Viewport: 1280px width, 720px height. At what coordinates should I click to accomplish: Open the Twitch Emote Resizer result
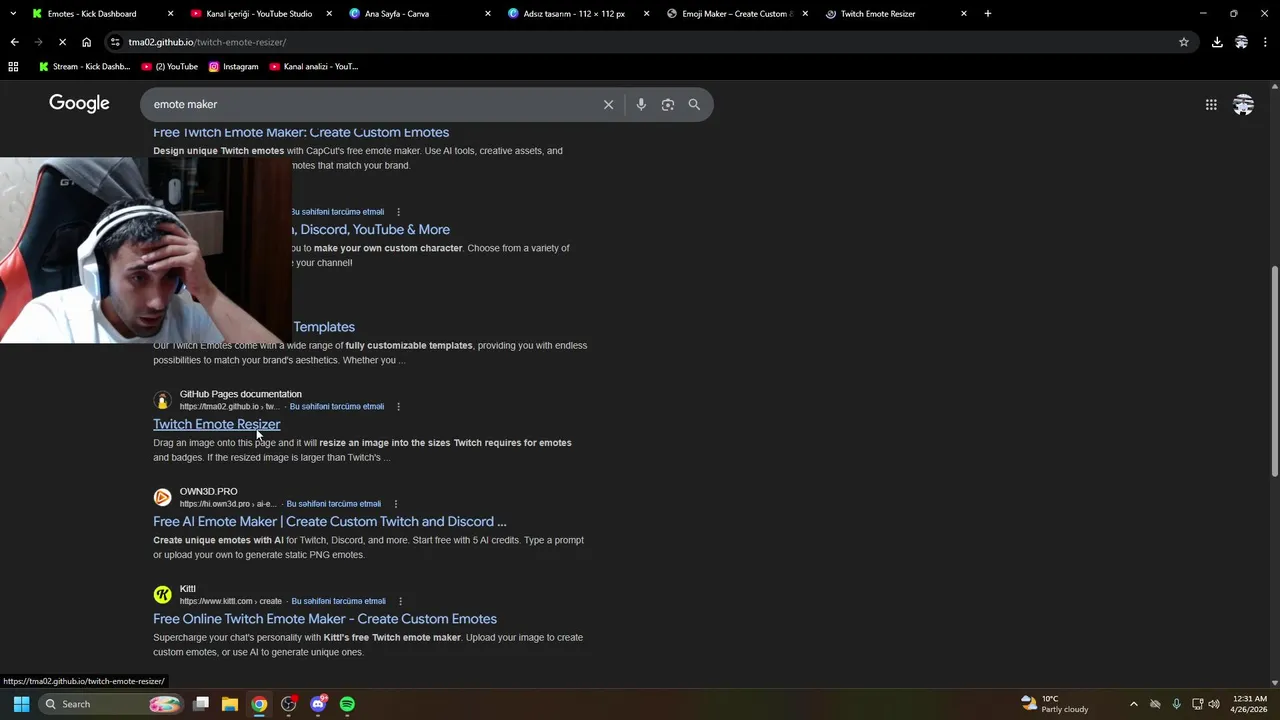pyautogui.click(x=216, y=424)
